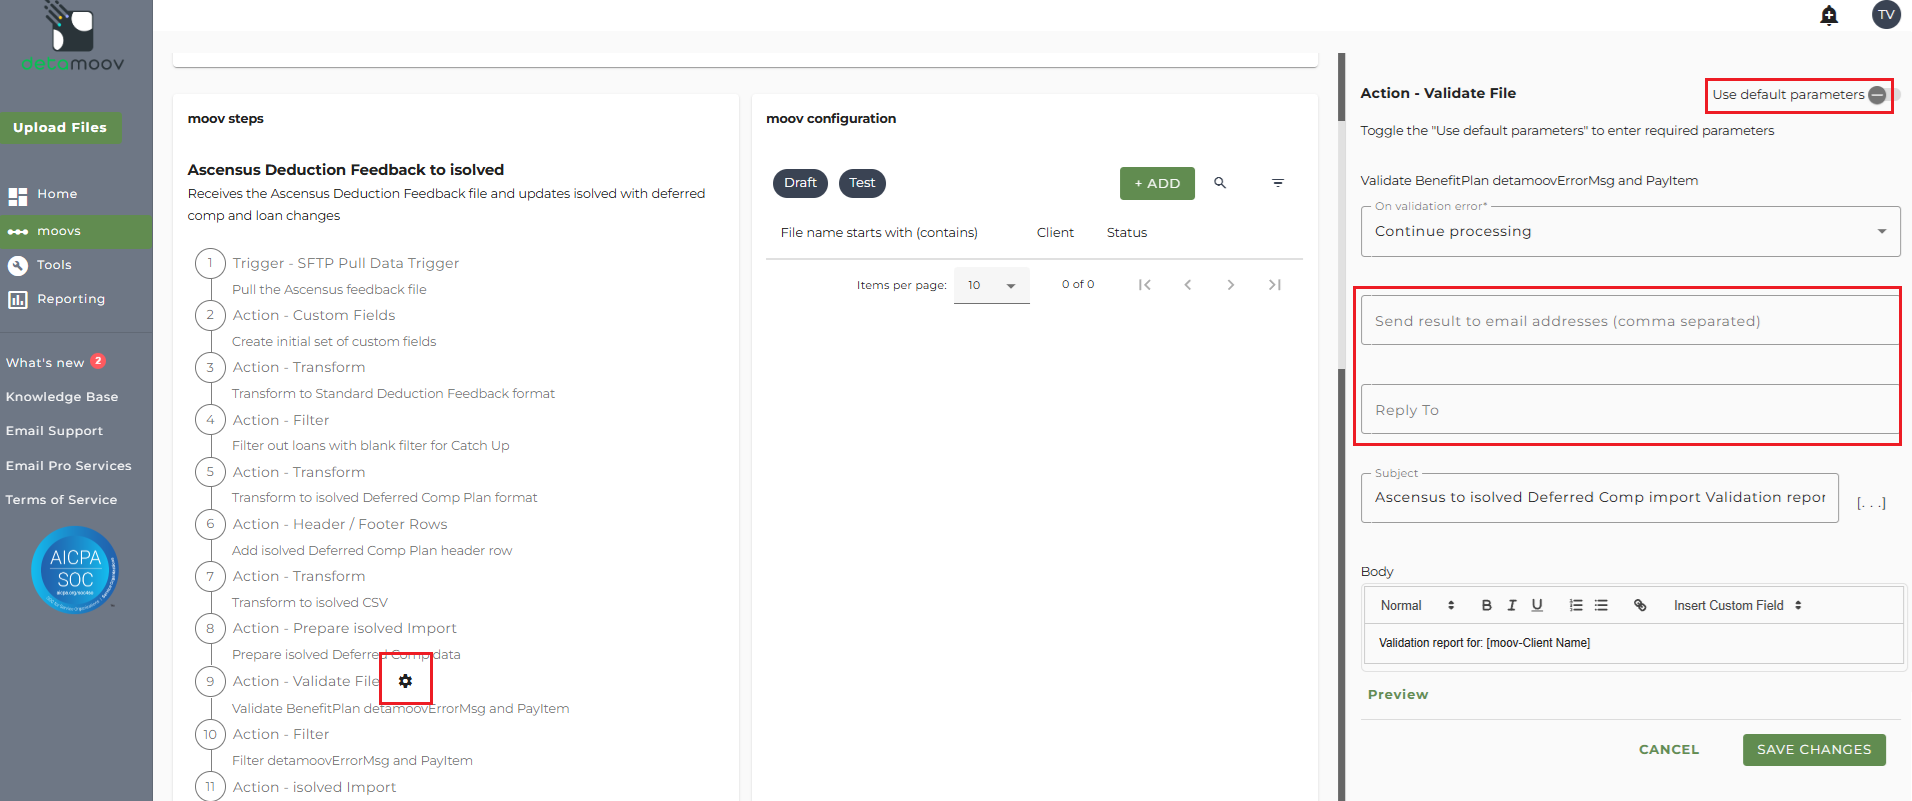
Task: Click the + ADD configuration button
Action: click(1157, 183)
